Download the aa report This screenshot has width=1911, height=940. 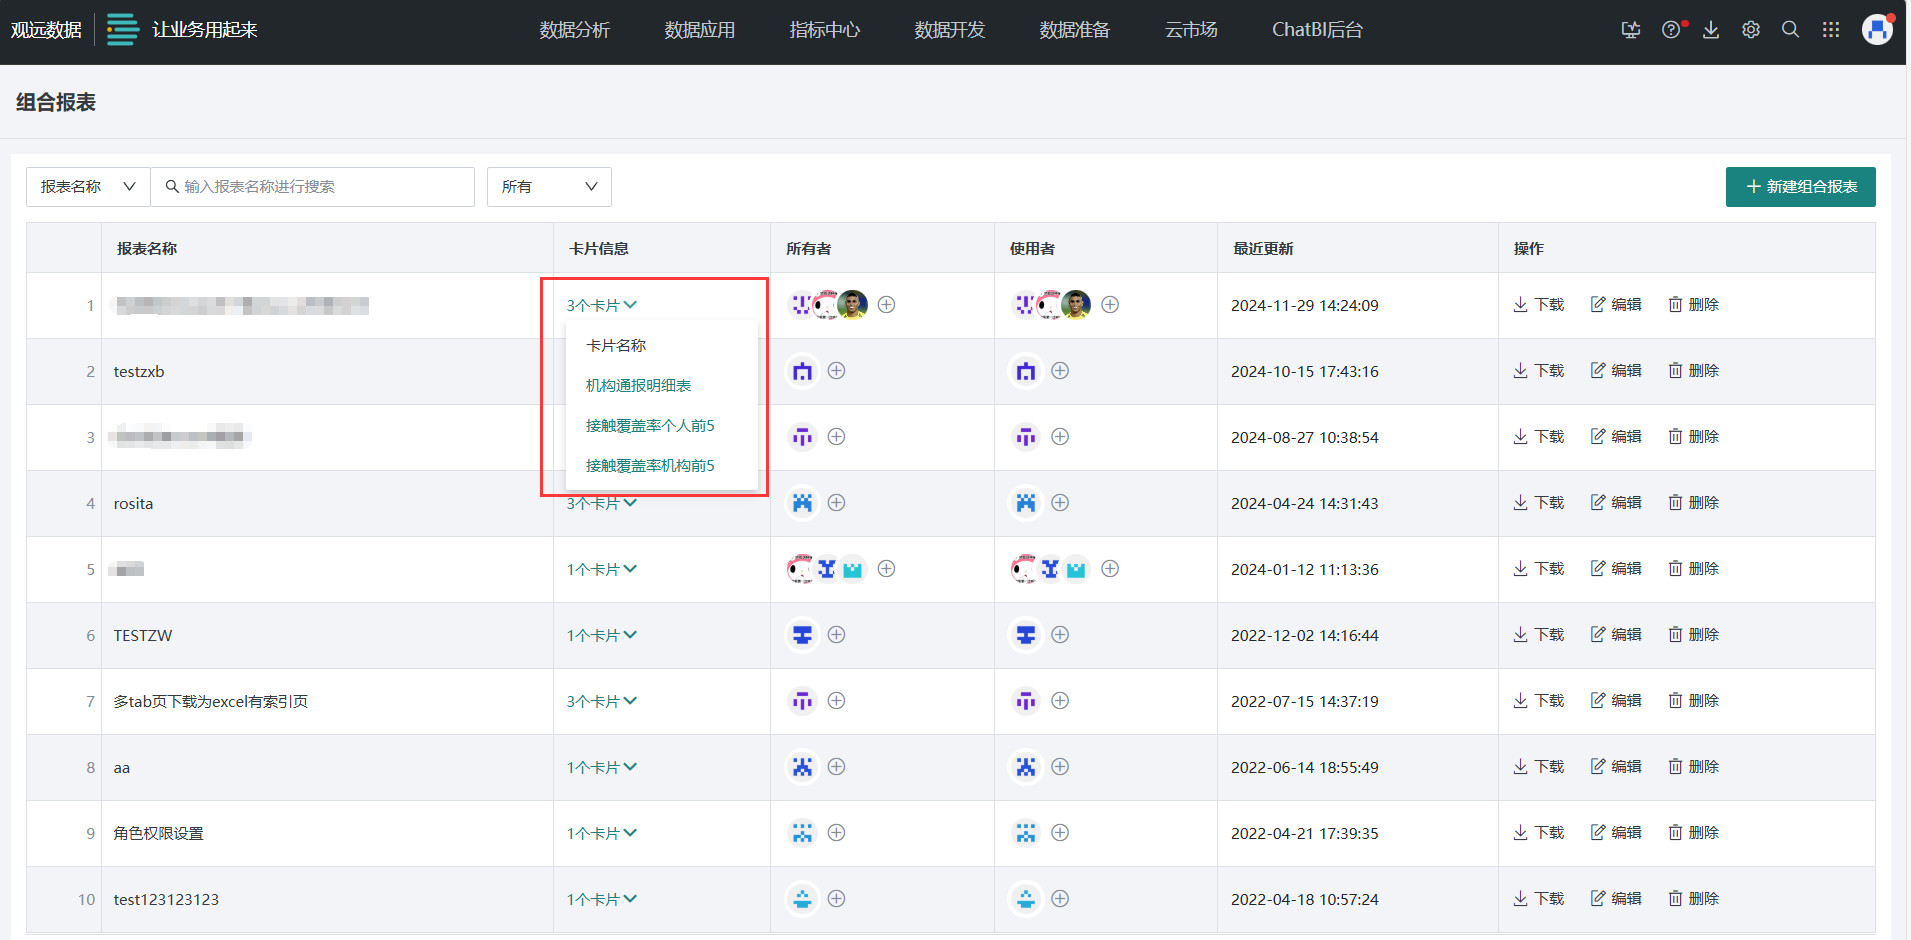click(1538, 767)
